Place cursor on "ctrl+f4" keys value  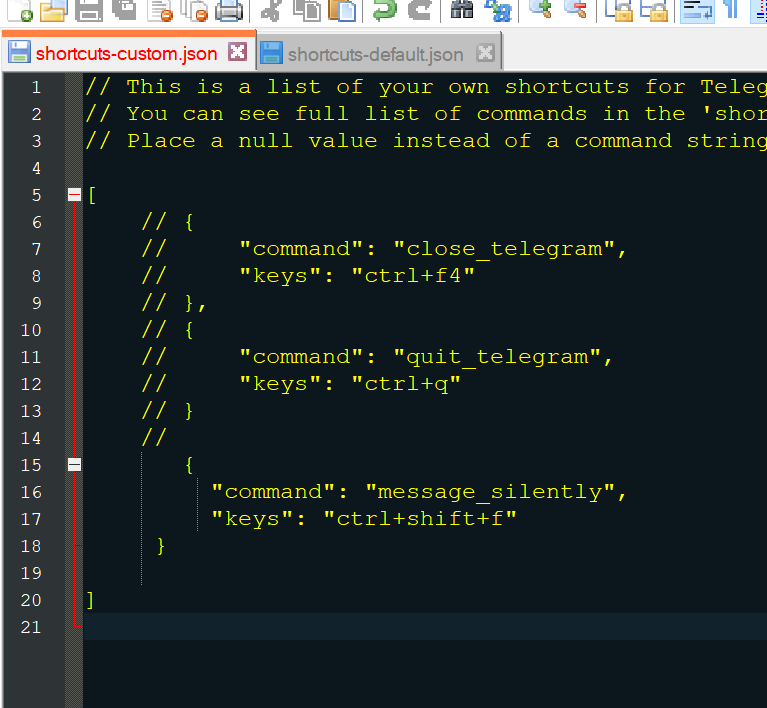(x=413, y=276)
